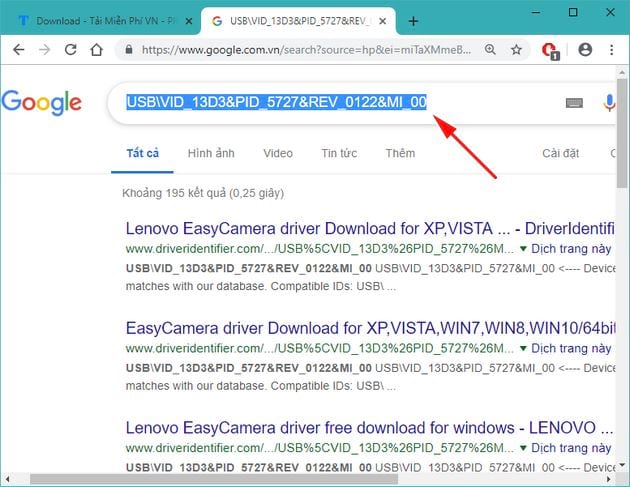Open Lenovo EasyCamera driver Download for XP,VISTA result

tap(370, 228)
